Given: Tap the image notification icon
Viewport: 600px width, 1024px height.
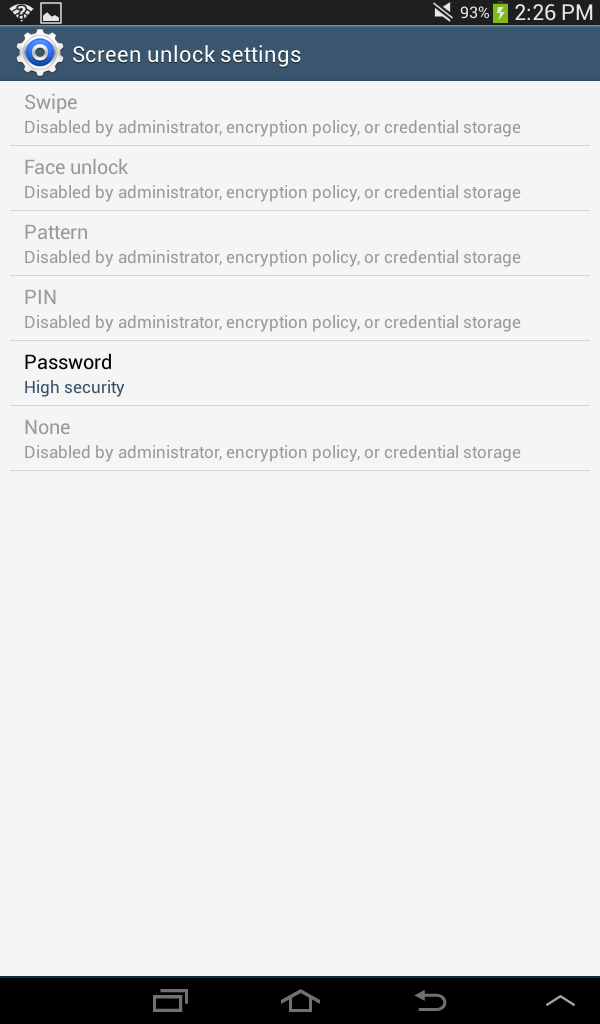Looking at the screenshot, I should pos(50,13).
